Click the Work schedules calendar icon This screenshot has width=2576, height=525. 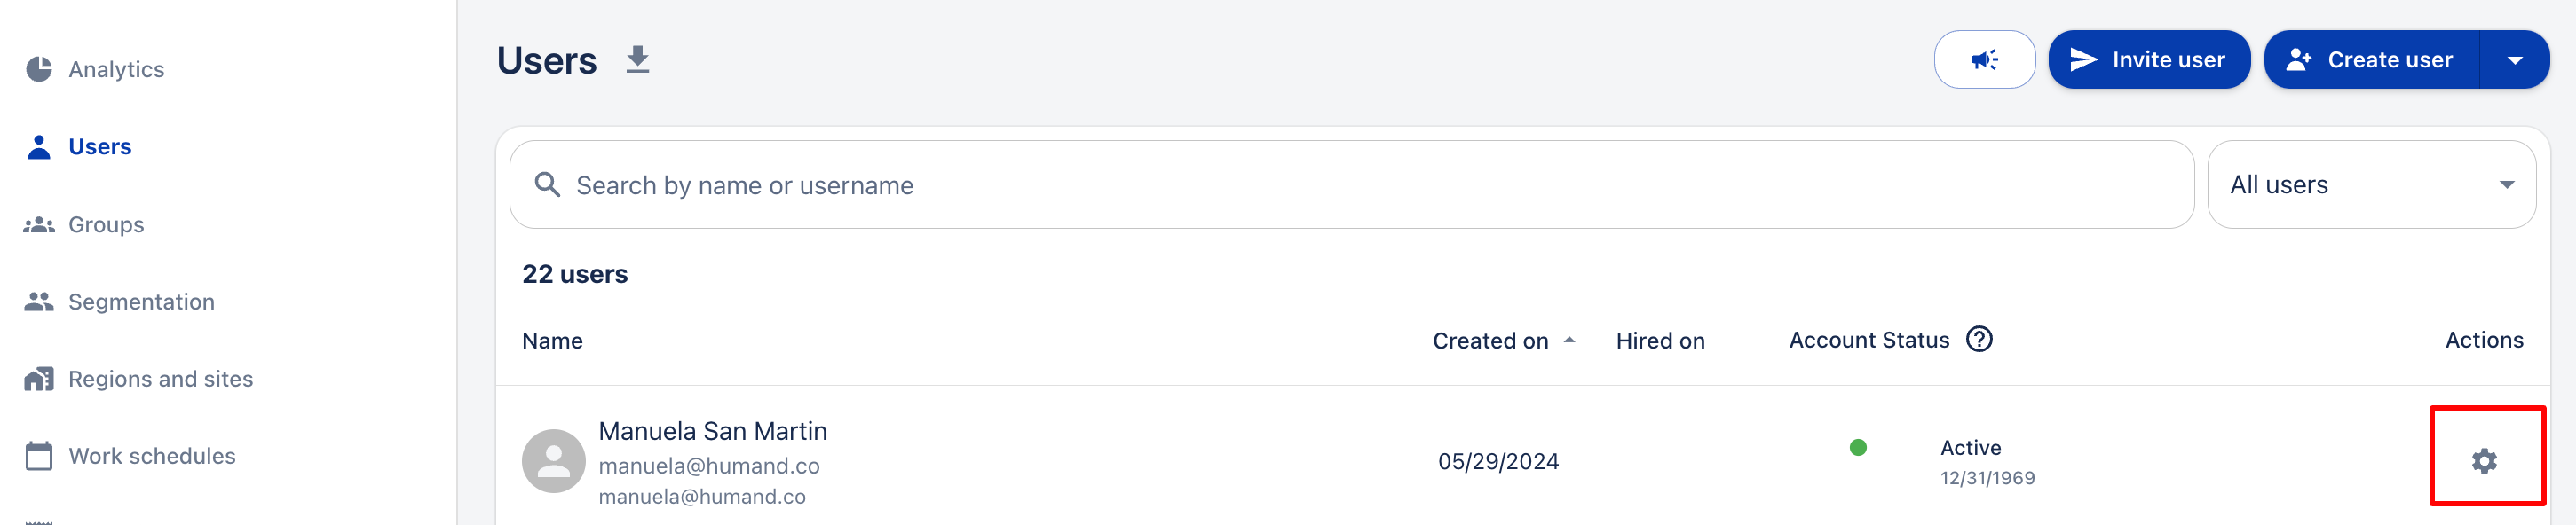coord(39,456)
